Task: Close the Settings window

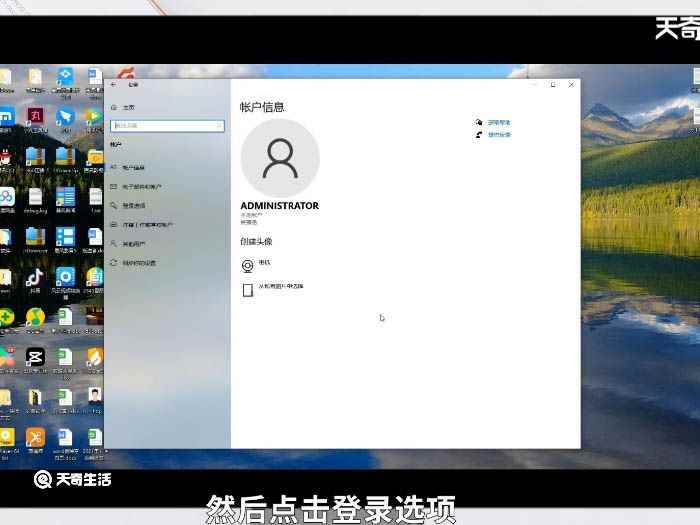Action: tap(571, 84)
